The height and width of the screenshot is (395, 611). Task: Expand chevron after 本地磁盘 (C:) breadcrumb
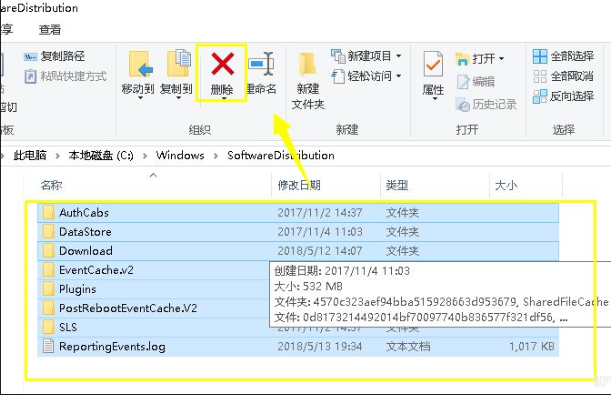coord(145,156)
